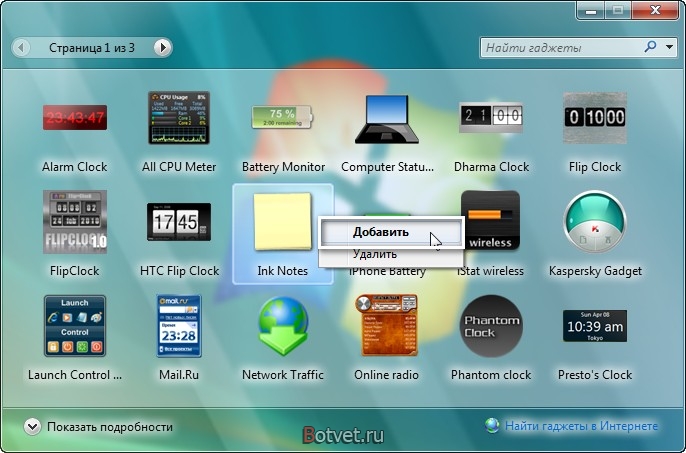Select the Alarm Clock gadget icon
This screenshot has height=453, width=686.
(75, 117)
